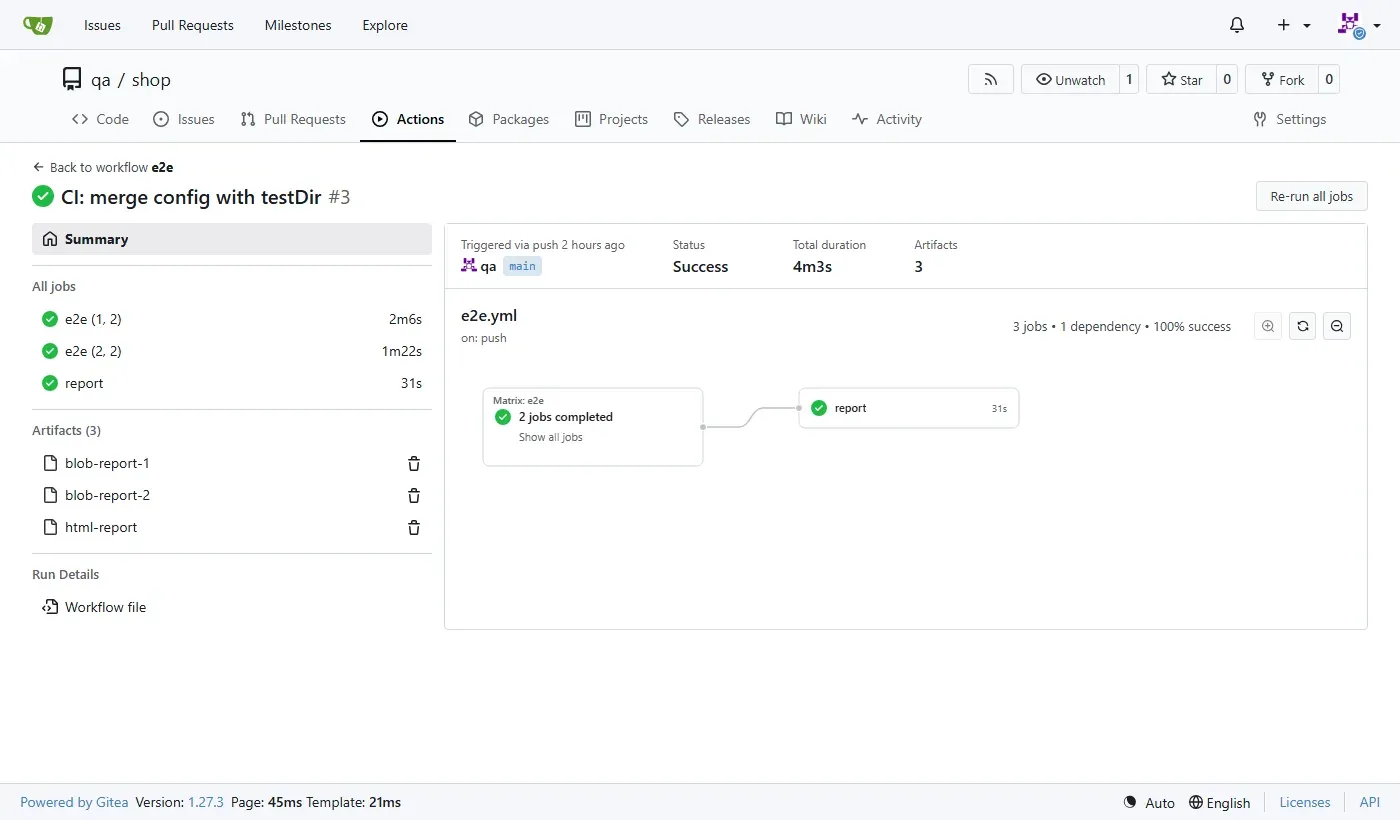Open the report job in sidebar
This screenshot has height=820, width=1400.
coord(232,383)
